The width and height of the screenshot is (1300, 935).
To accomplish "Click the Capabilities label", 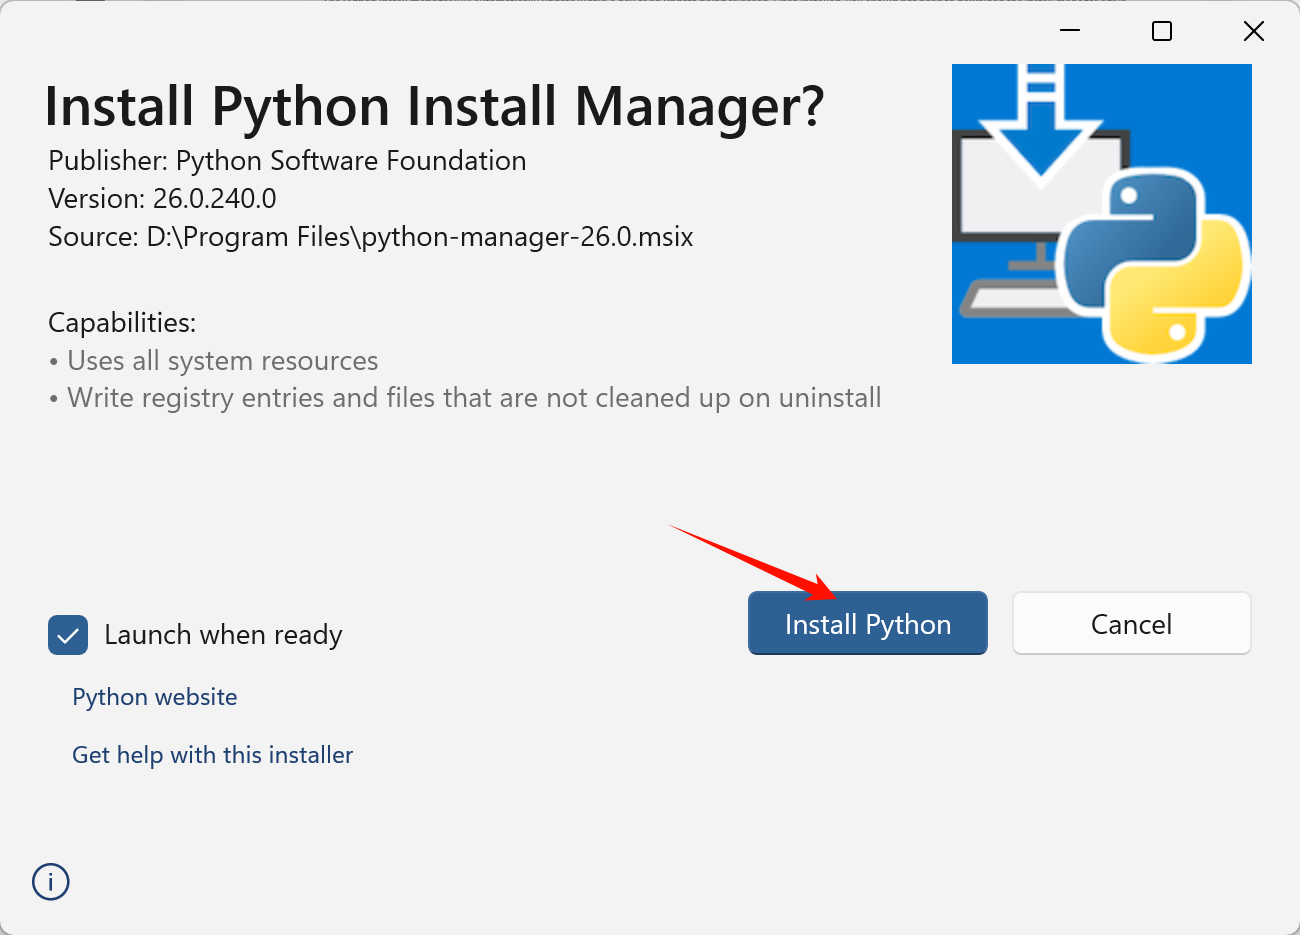I will click(x=122, y=323).
